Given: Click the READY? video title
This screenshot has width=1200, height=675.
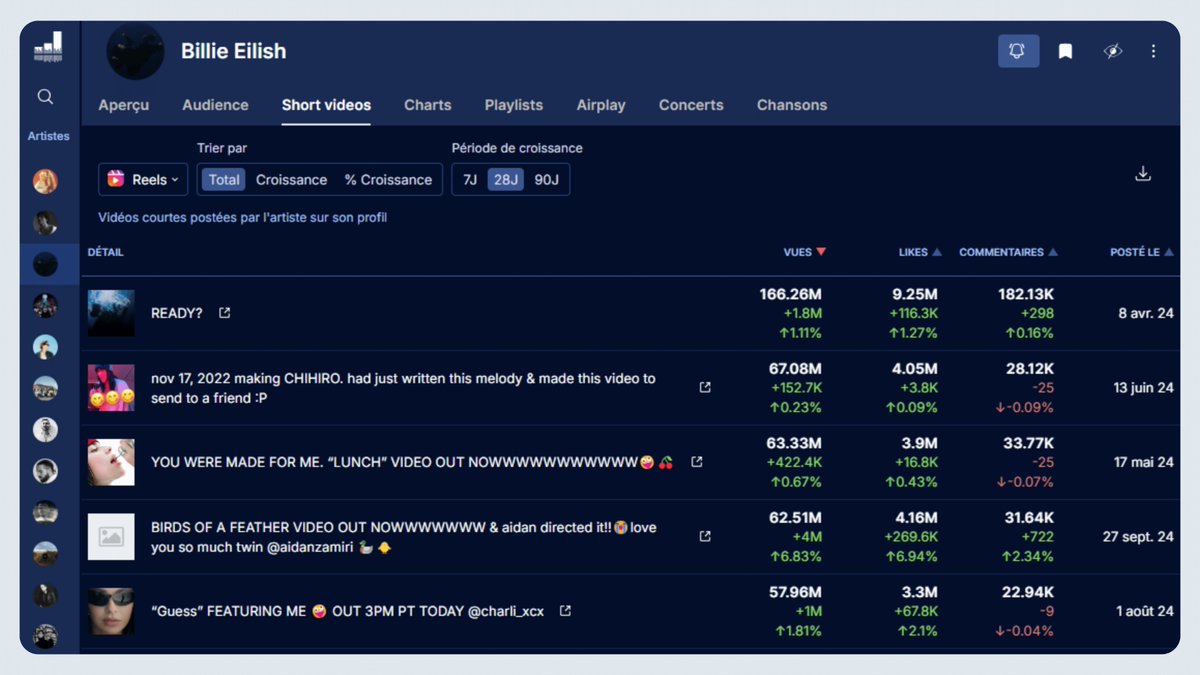Looking at the screenshot, I should [x=177, y=313].
